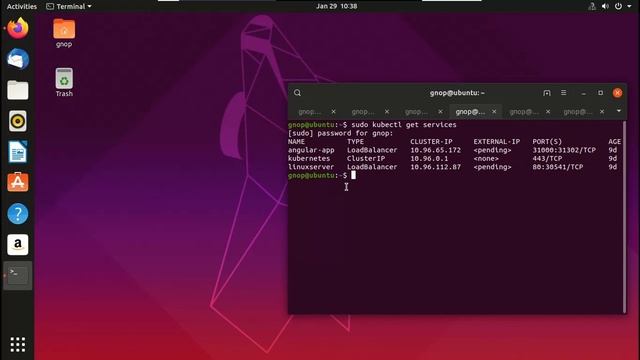Open the Trash desktop icon
The height and width of the screenshot is (360, 640).
pyautogui.click(x=64, y=82)
